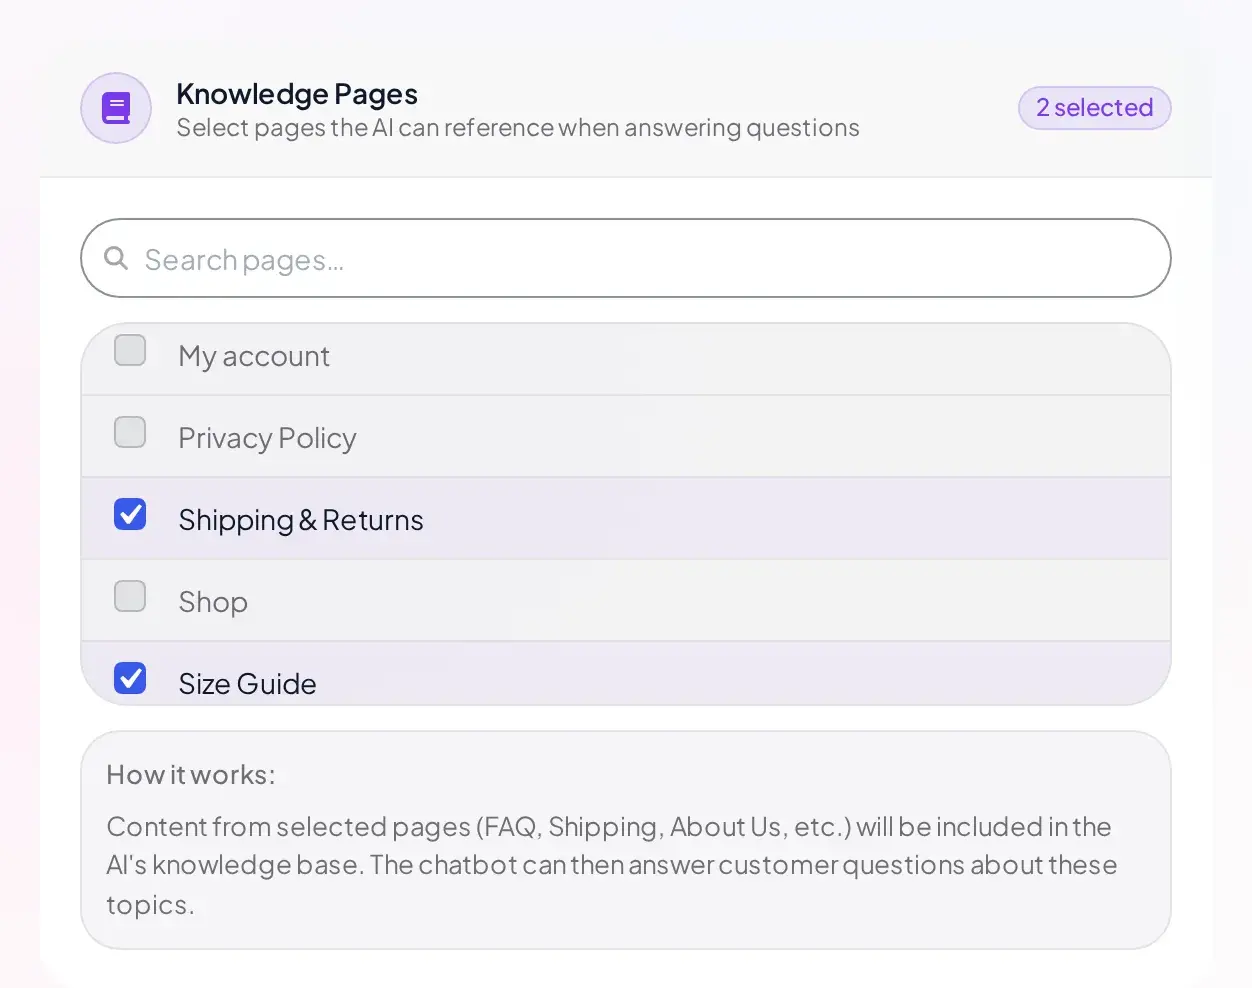The height and width of the screenshot is (988, 1252).
Task: Uncheck the Shipping & Returns checkbox
Action: pos(130,515)
